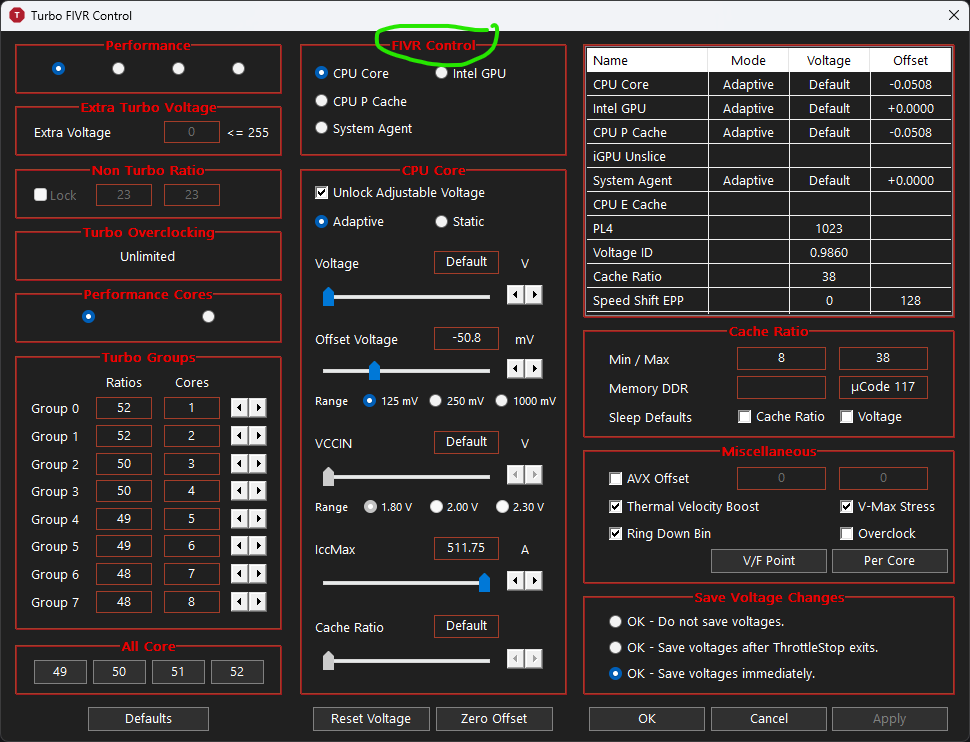Click Cache Ratio Max field 38
Screen dimensions: 970x742
pyautogui.click(x=883, y=358)
